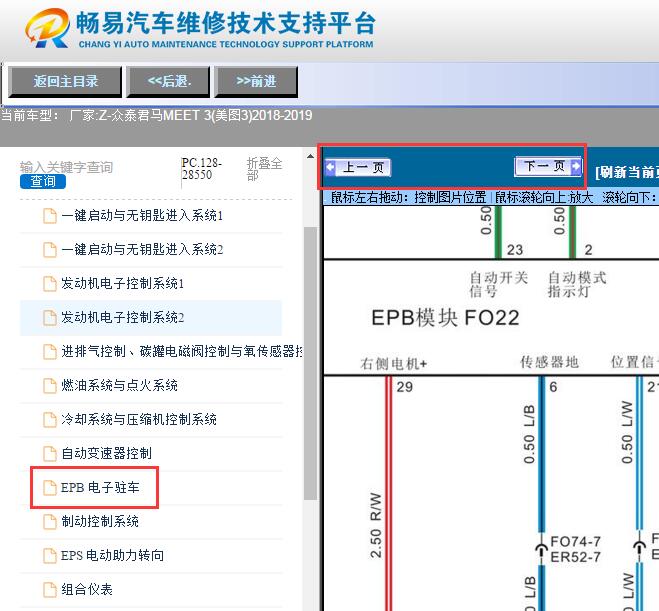Open 发动机电子控制系统1 document
The image size is (659, 611).
(x=123, y=284)
